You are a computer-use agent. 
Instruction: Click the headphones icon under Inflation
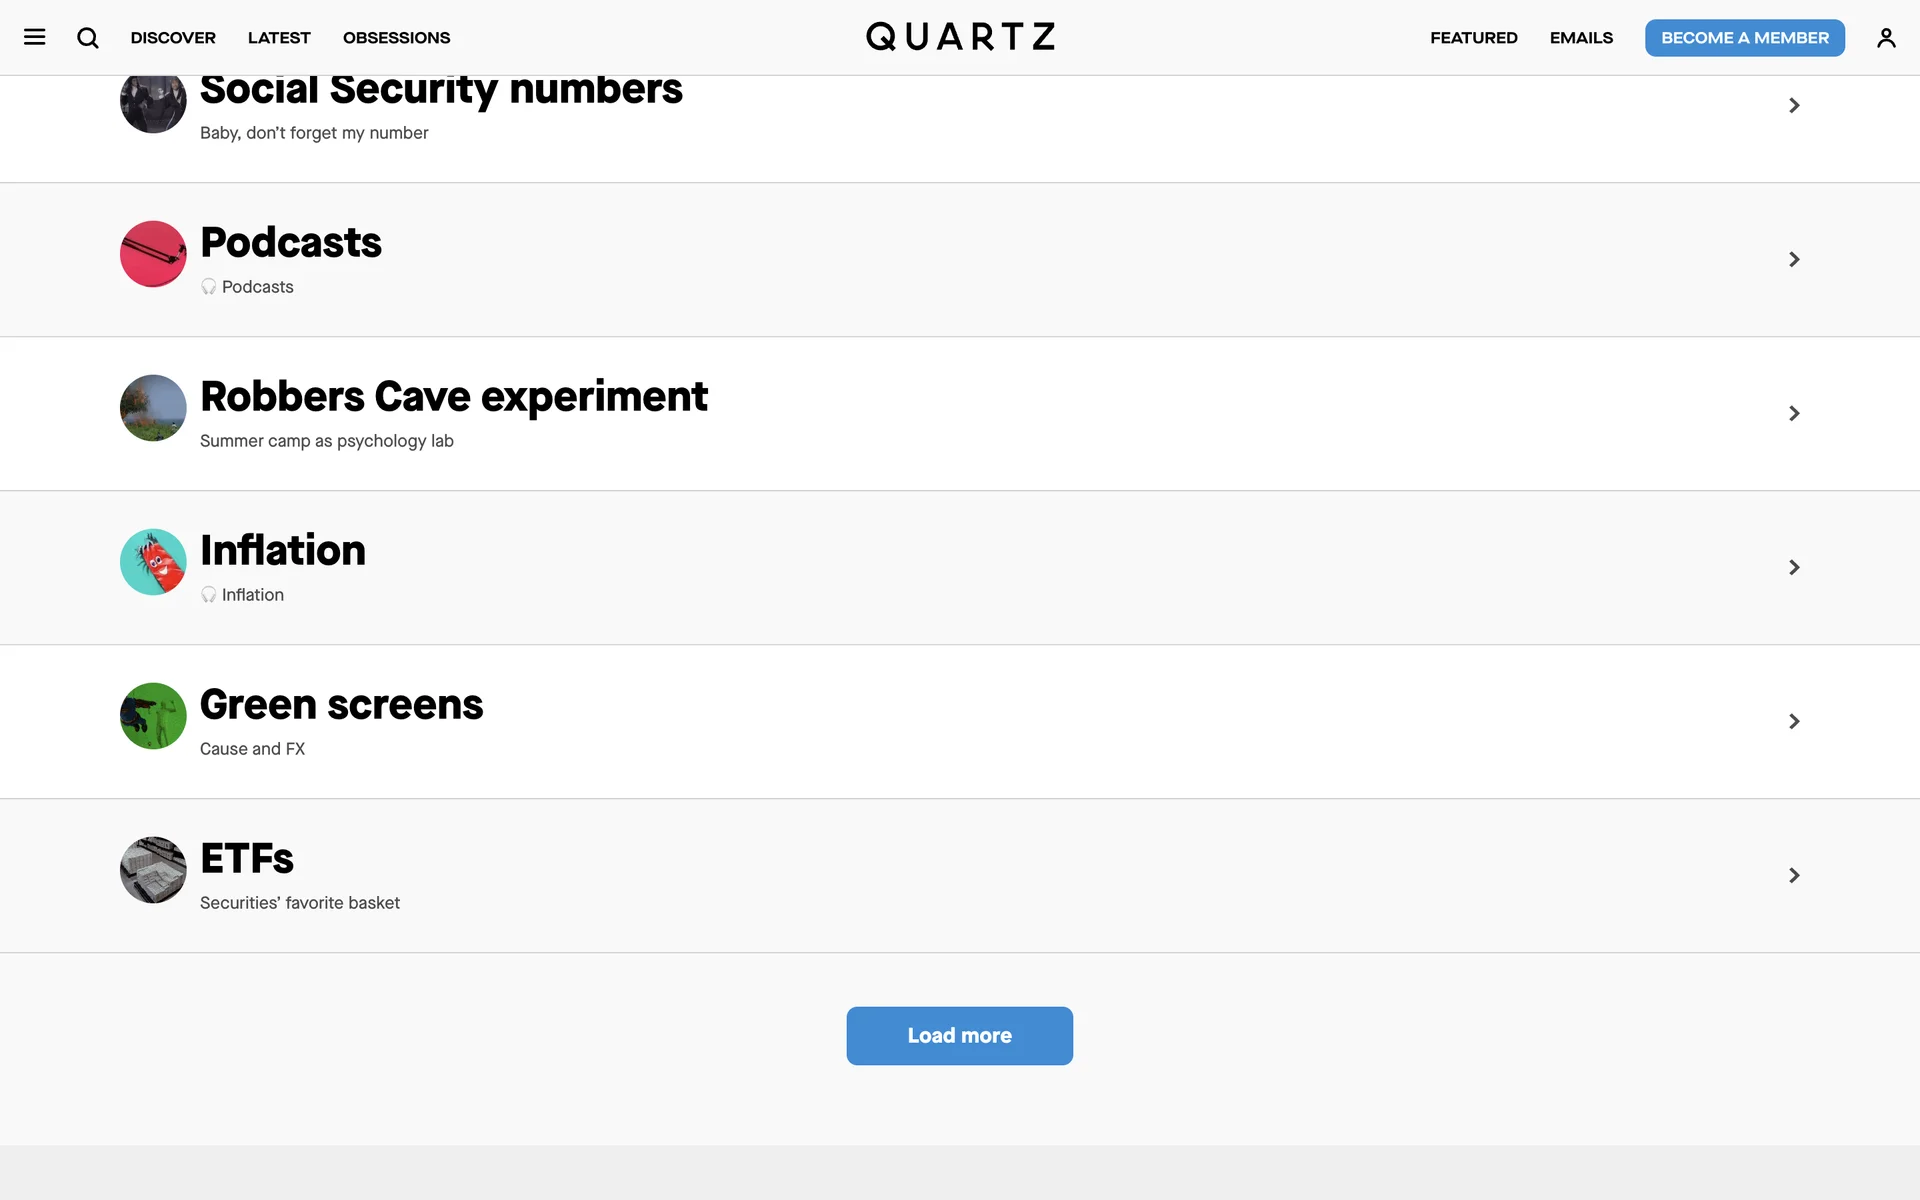pyautogui.click(x=209, y=595)
